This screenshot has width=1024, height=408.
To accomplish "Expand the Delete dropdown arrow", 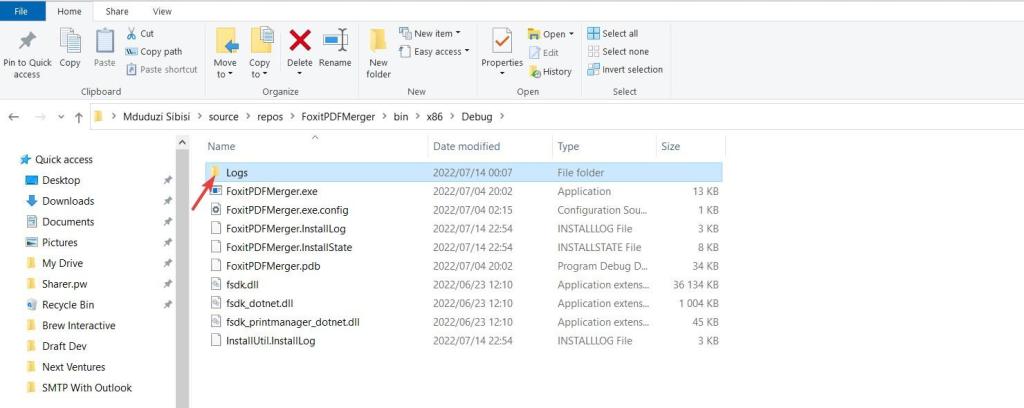I will pyautogui.click(x=300, y=74).
